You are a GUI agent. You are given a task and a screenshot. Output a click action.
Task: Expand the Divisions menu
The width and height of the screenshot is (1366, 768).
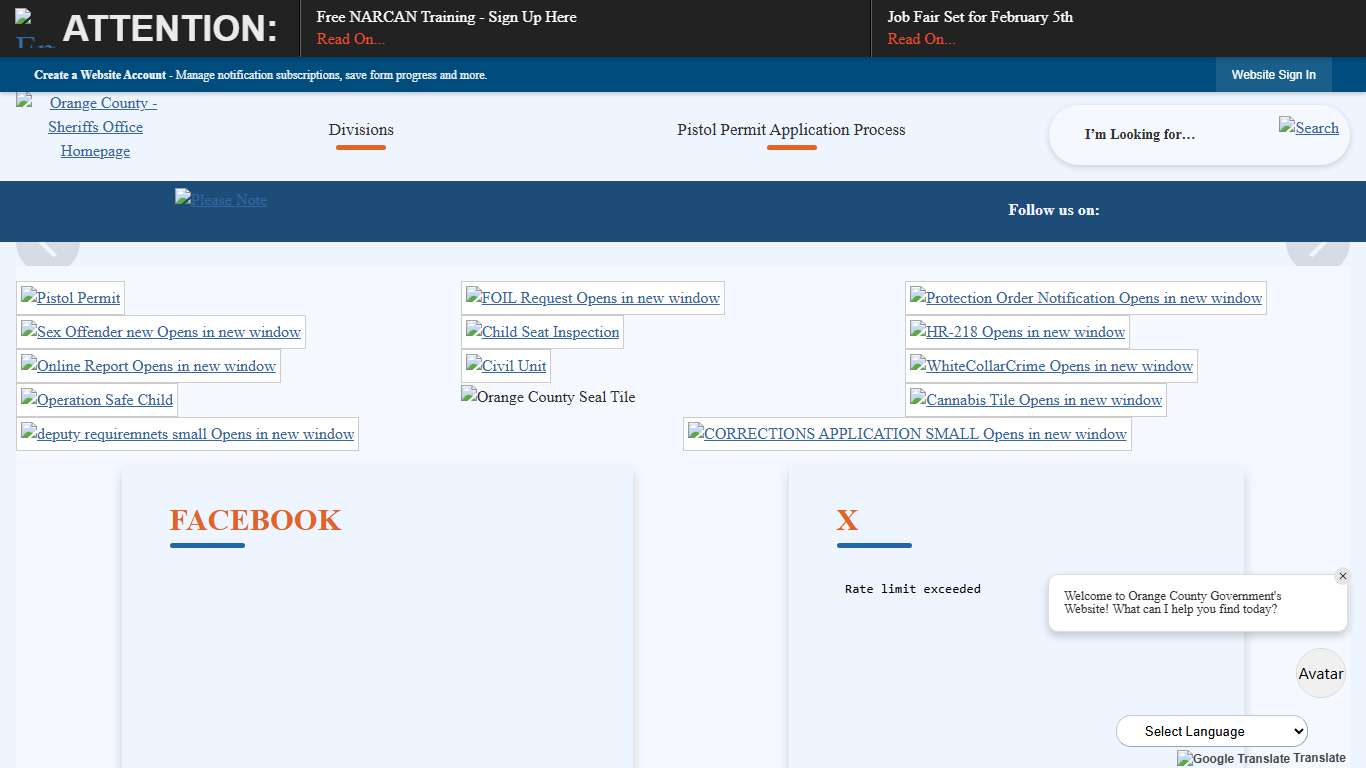[x=361, y=130]
